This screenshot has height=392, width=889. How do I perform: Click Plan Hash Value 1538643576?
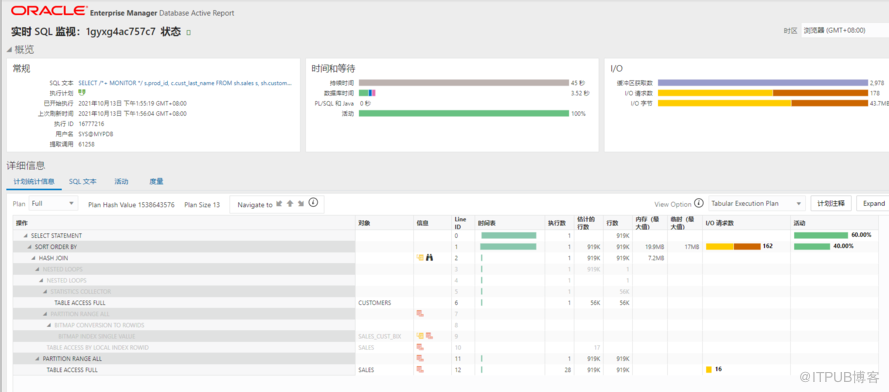tap(131, 204)
